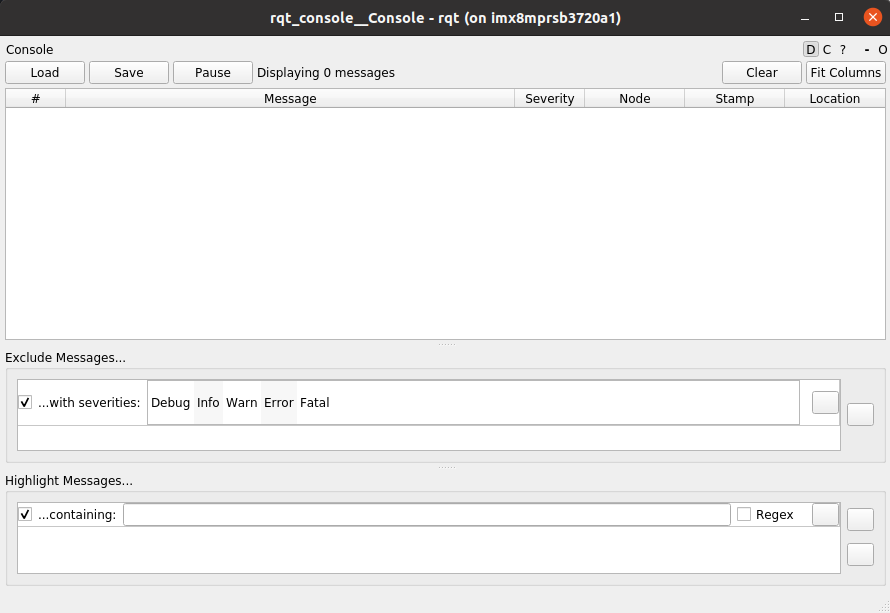Click the Fit Columns button
Image resolution: width=890 pixels, height=613 pixels.
coord(845,72)
